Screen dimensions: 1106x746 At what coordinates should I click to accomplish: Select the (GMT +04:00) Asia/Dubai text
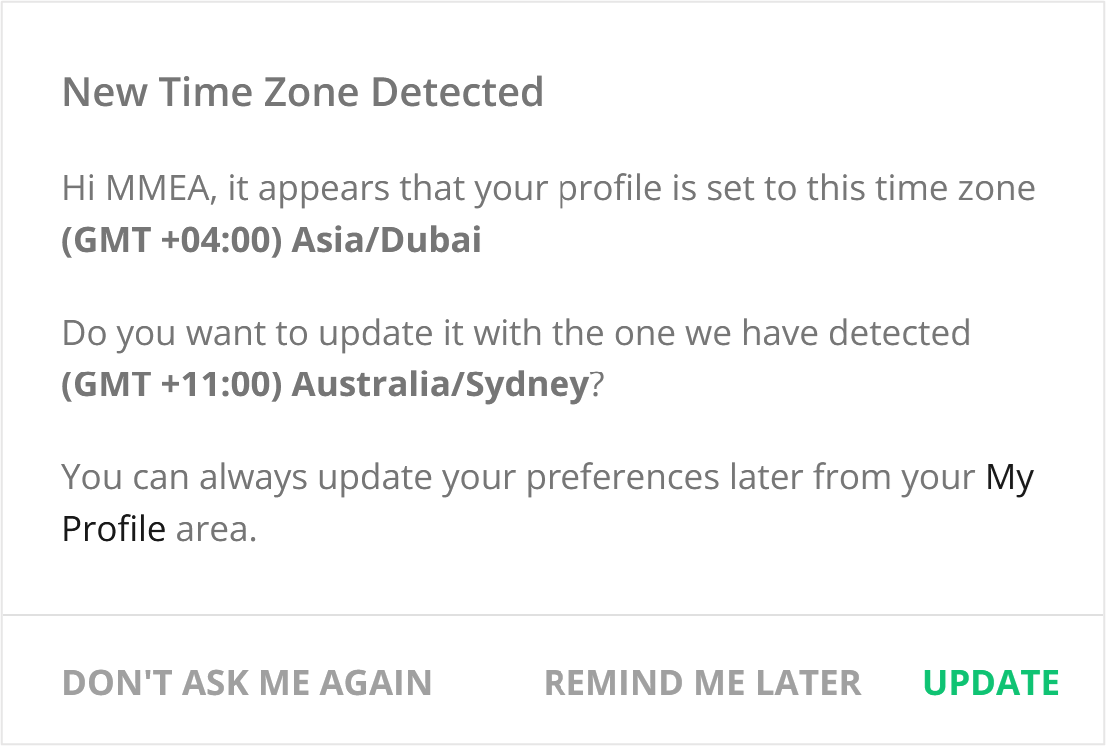point(272,240)
